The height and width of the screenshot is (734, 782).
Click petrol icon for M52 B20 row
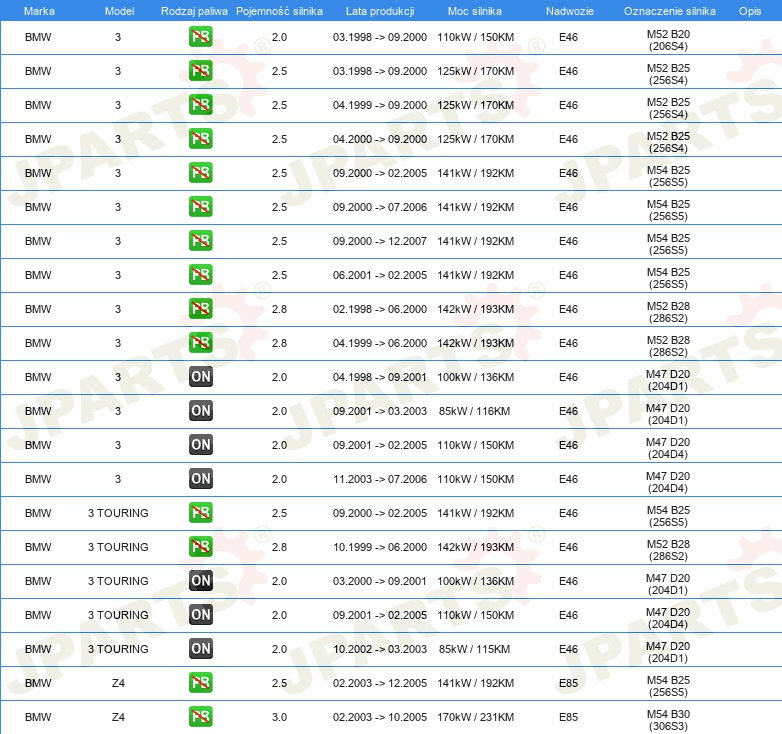pos(200,37)
